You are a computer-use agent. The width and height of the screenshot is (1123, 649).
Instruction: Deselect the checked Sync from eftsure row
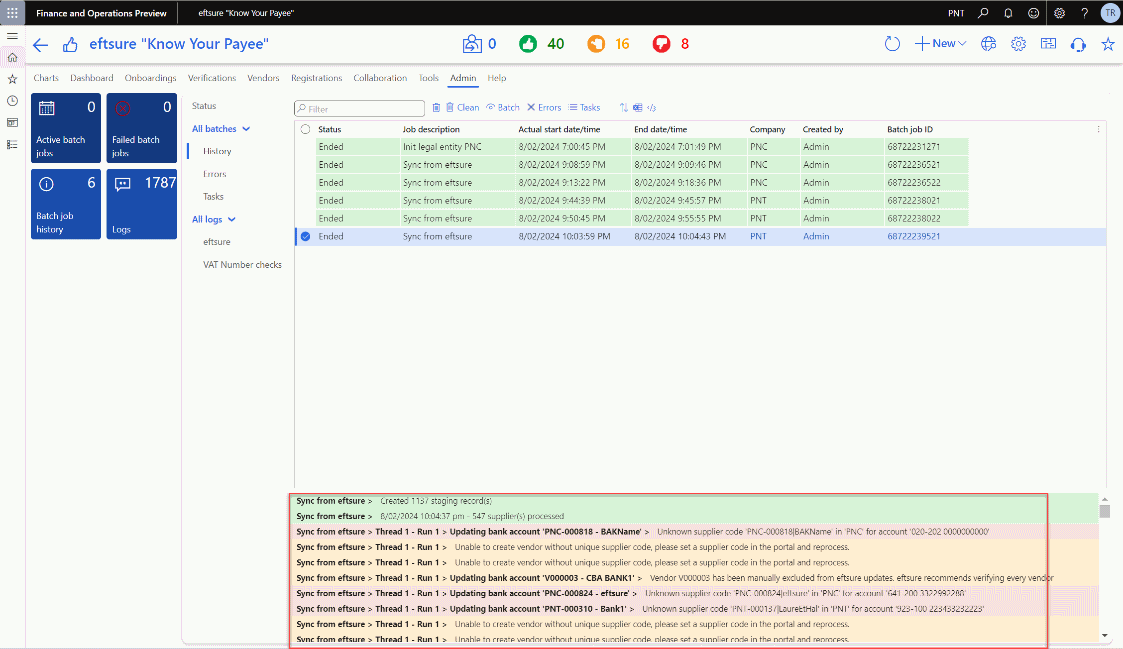click(x=305, y=236)
